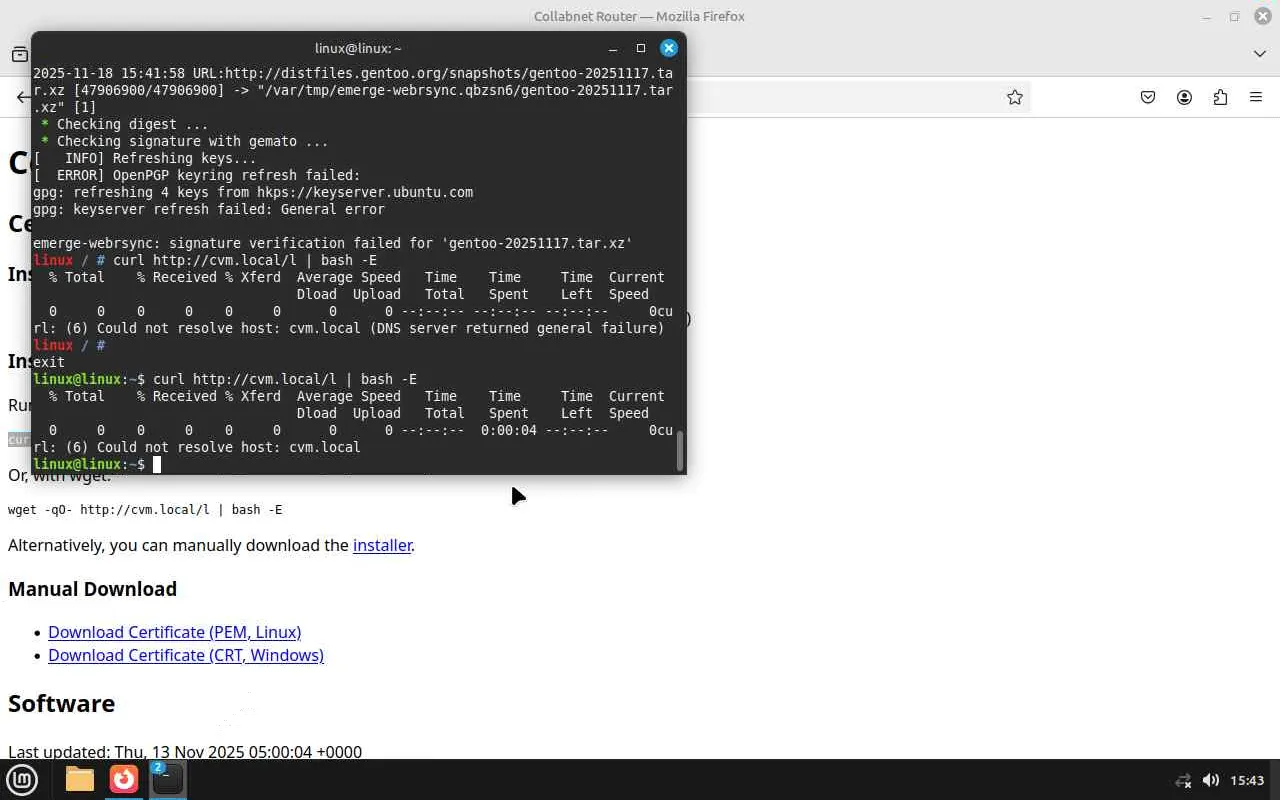The width and height of the screenshot is (1280, 800).
Task: Click the terminal window's vertical scrollbar
Action: 680,451
